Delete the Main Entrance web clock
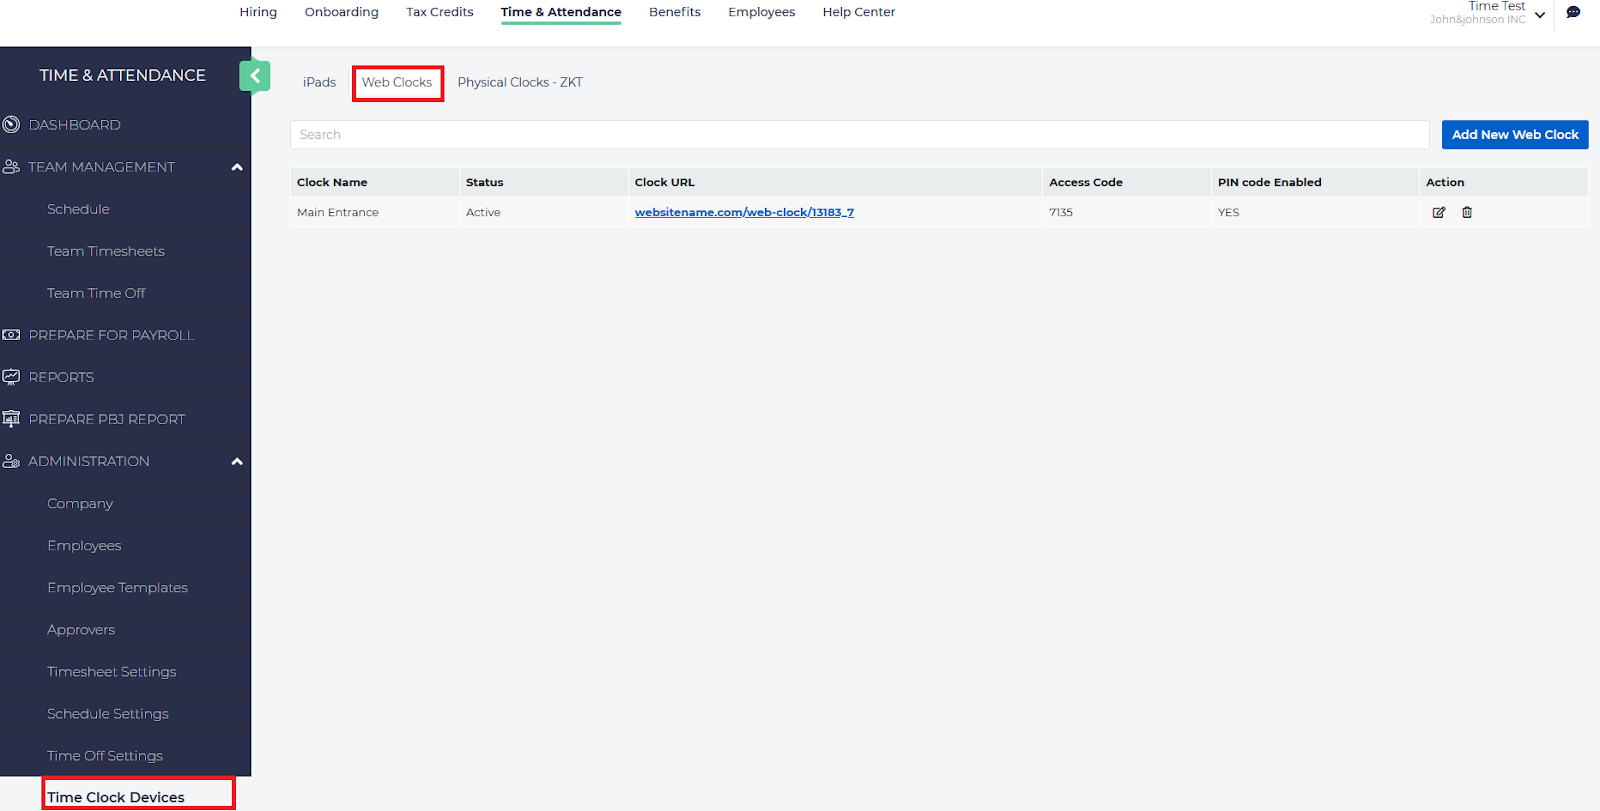Viewport: 1600px width, 811px height. (x=1467, y=212)
